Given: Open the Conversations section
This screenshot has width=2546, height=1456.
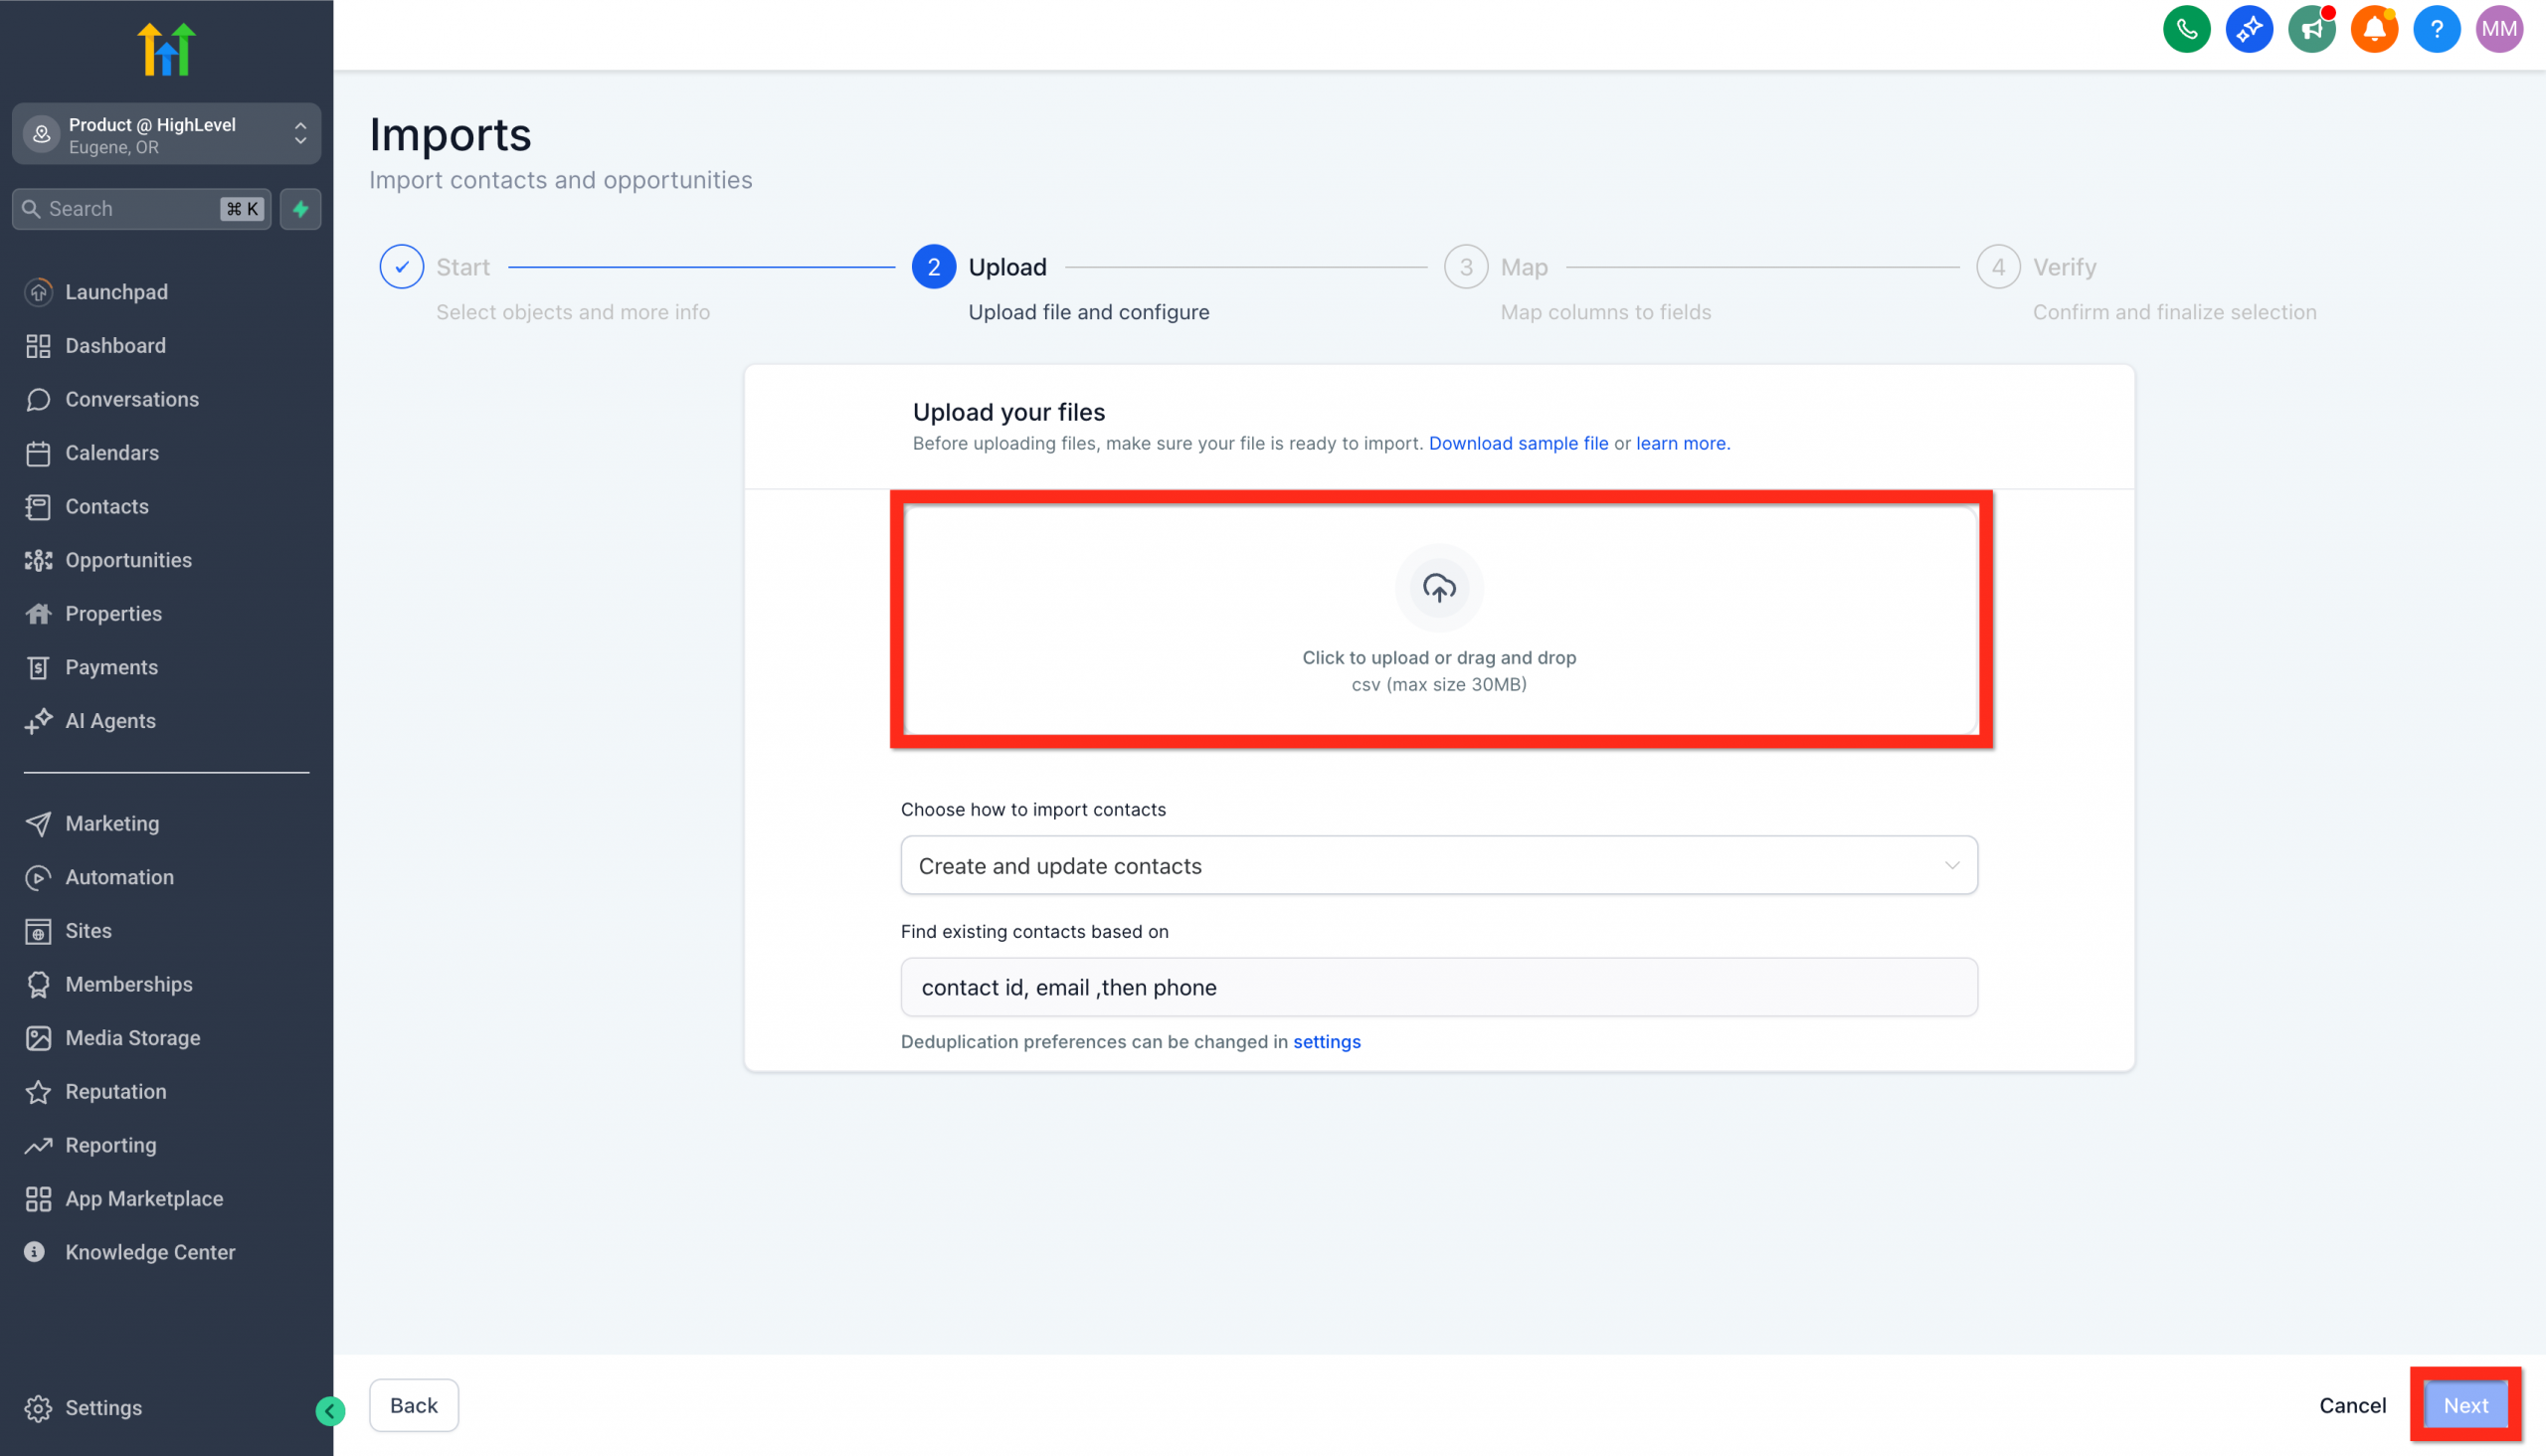Looking at the screenshot, I should (131, 399).
